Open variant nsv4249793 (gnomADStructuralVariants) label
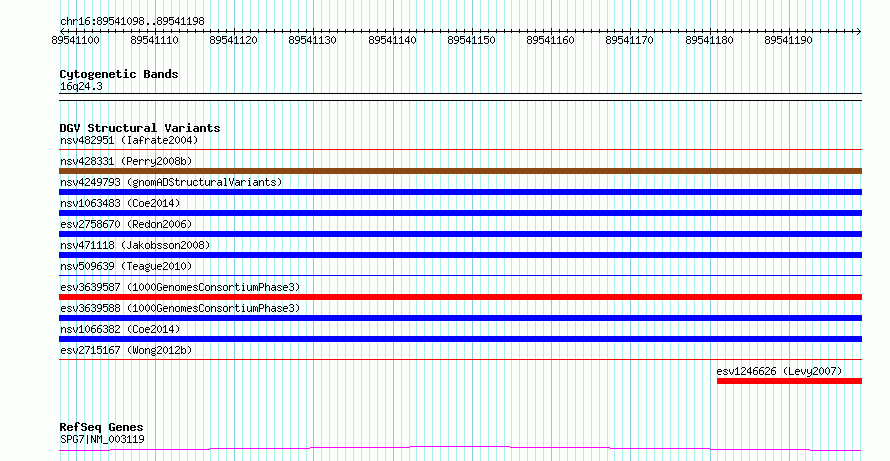Image resolution: width=890 pixels, height=461 pixels. pos(171,182)
